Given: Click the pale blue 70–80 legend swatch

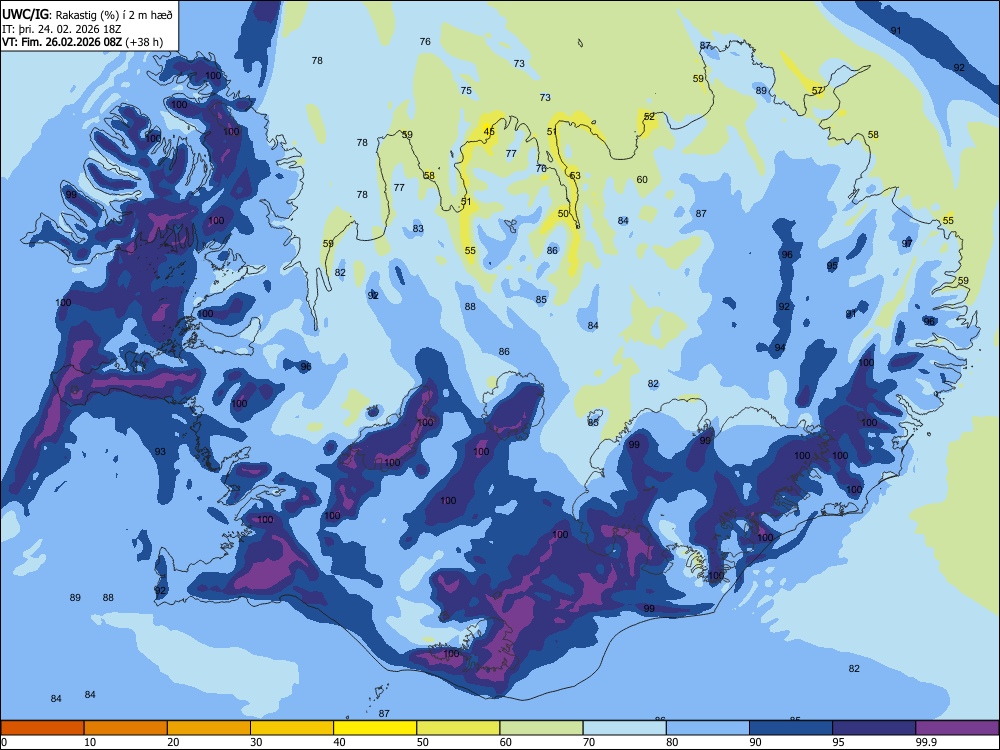Looking at the screenshot, I should (624, 728).
